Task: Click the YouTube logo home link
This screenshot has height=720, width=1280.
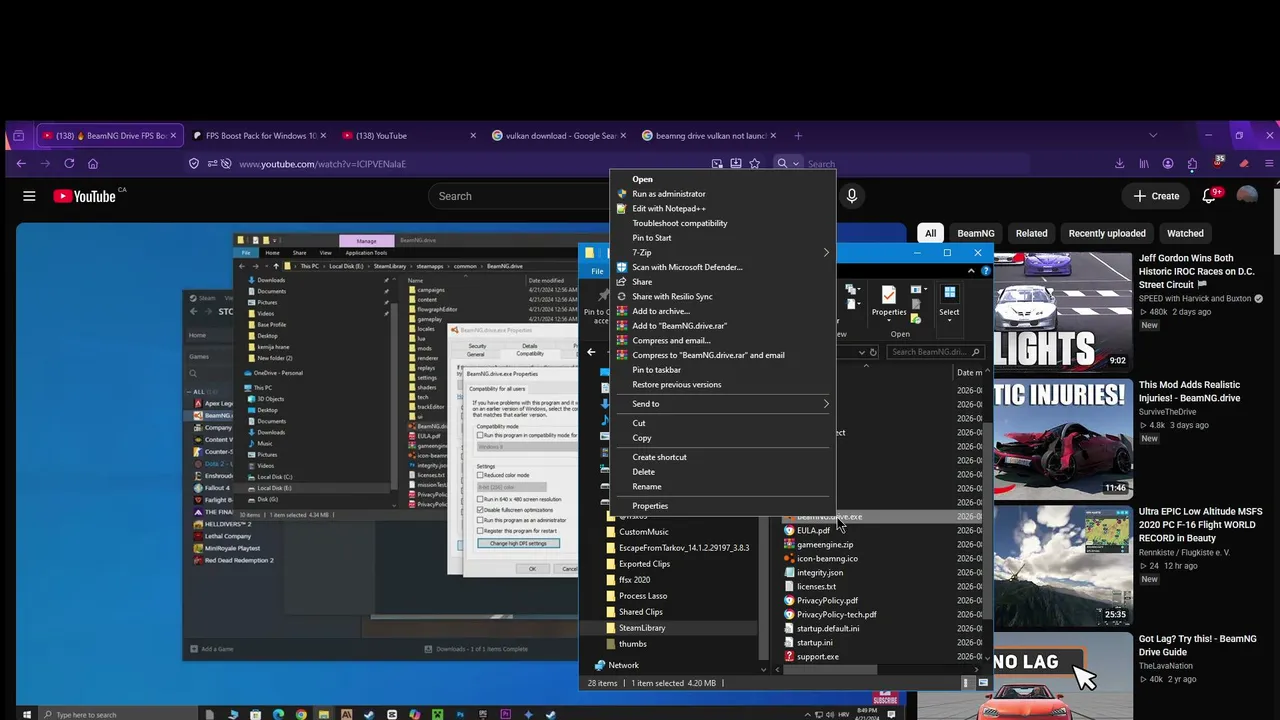Action: pyautogui.click(x=84, y=196)
